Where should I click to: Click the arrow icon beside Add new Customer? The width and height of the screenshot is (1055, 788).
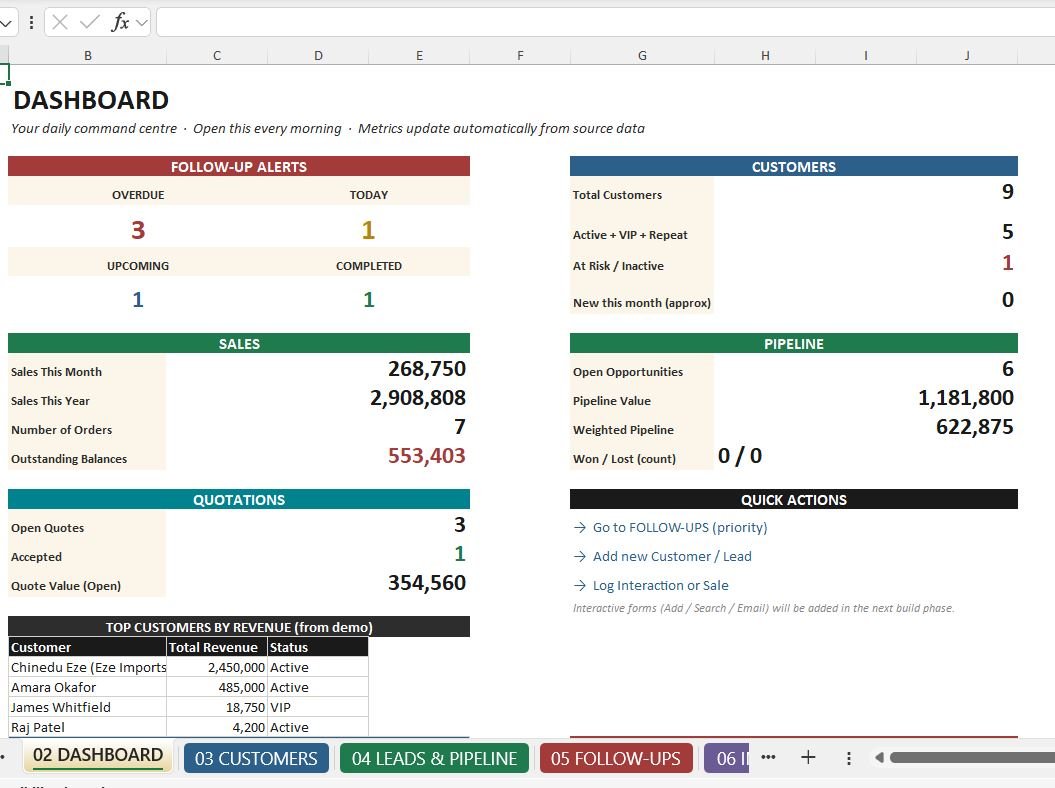click(580, 557)
